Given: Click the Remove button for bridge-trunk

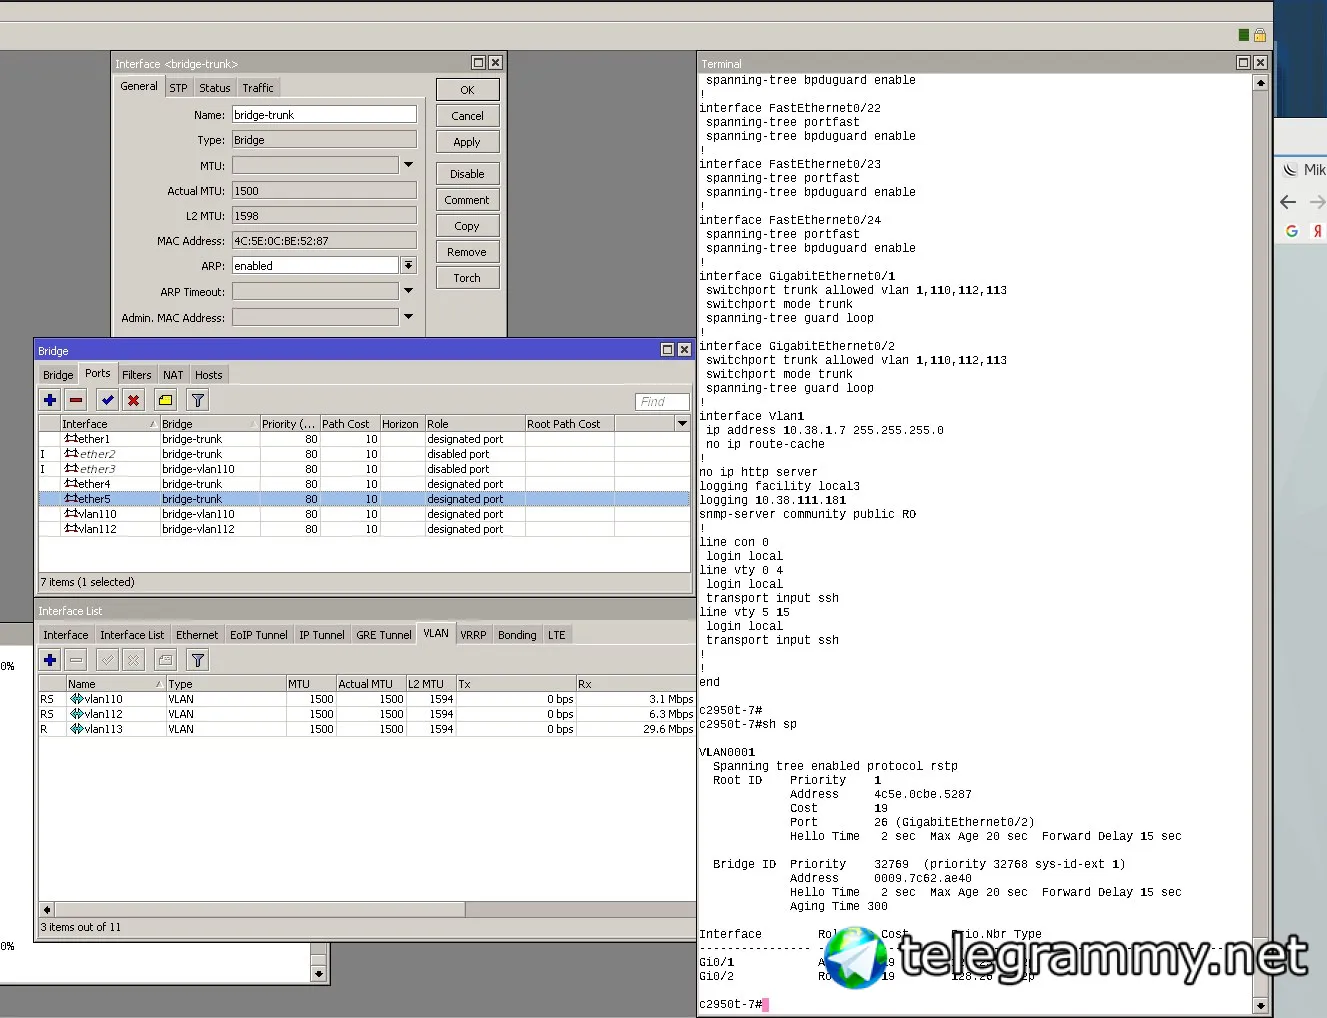Looking at the screenshot, I should point(467,252).
